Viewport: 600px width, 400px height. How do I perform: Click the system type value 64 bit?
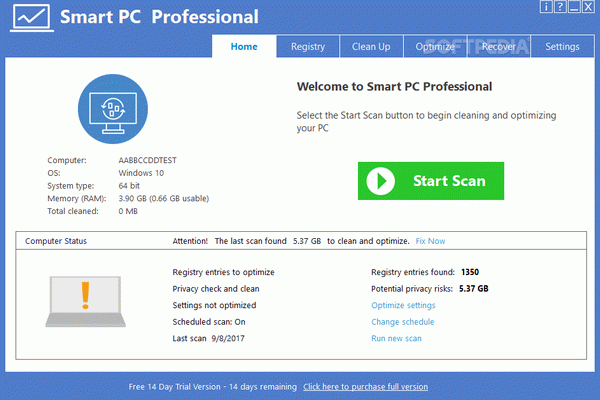[x=129, y=186]
